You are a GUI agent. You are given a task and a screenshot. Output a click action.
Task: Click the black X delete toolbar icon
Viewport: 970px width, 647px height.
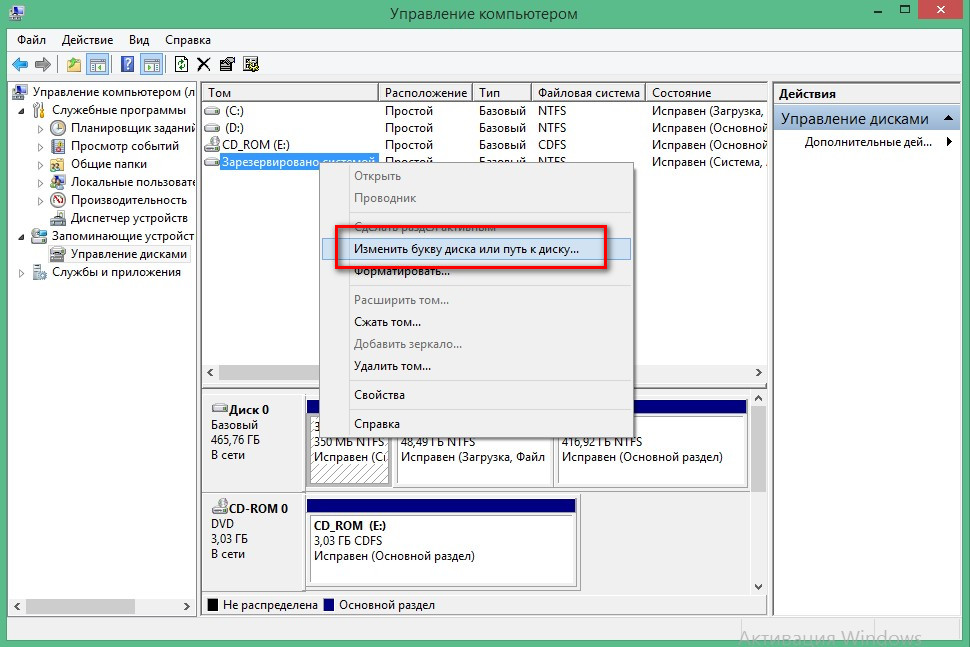point(204,64)
